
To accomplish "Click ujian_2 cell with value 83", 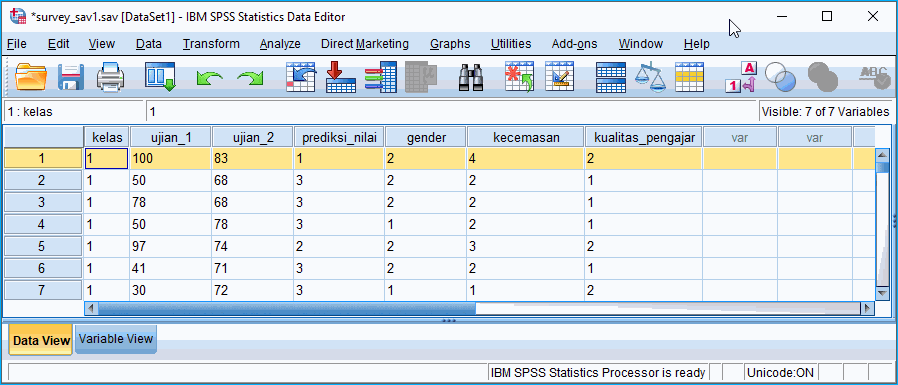I will tap(253, 159).
